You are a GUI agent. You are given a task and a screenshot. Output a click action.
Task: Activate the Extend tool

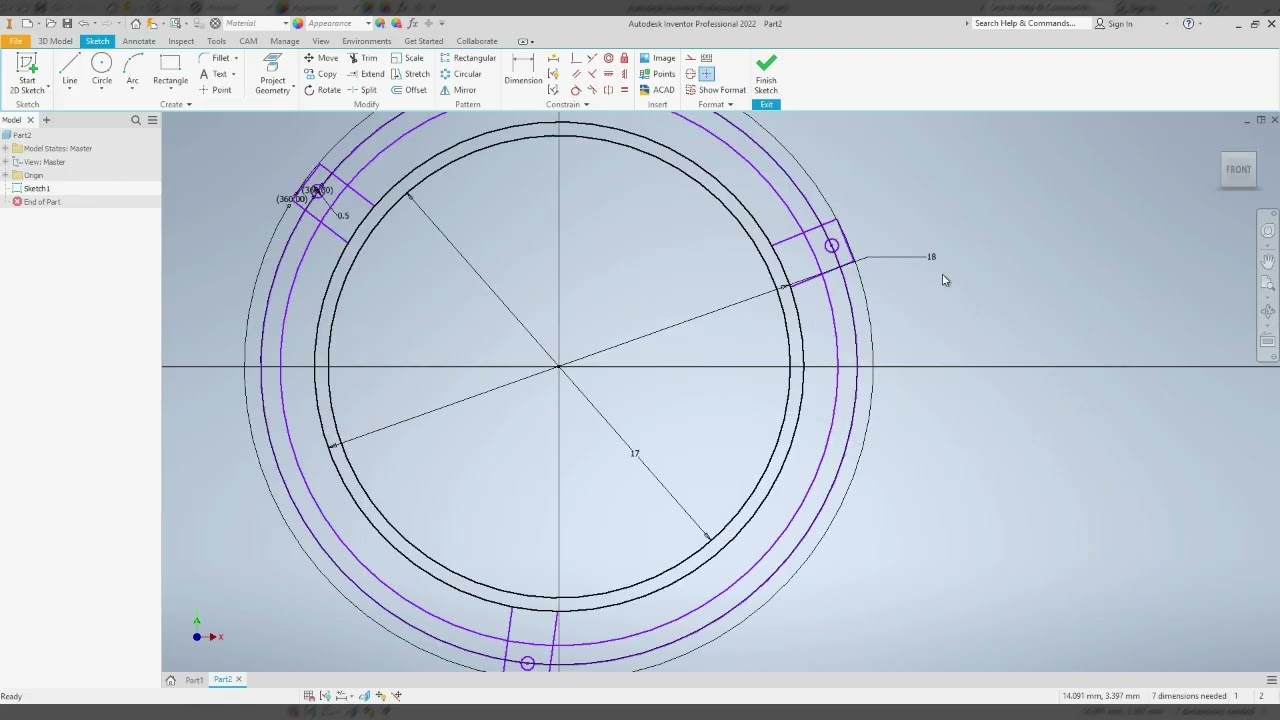(366, 74)
